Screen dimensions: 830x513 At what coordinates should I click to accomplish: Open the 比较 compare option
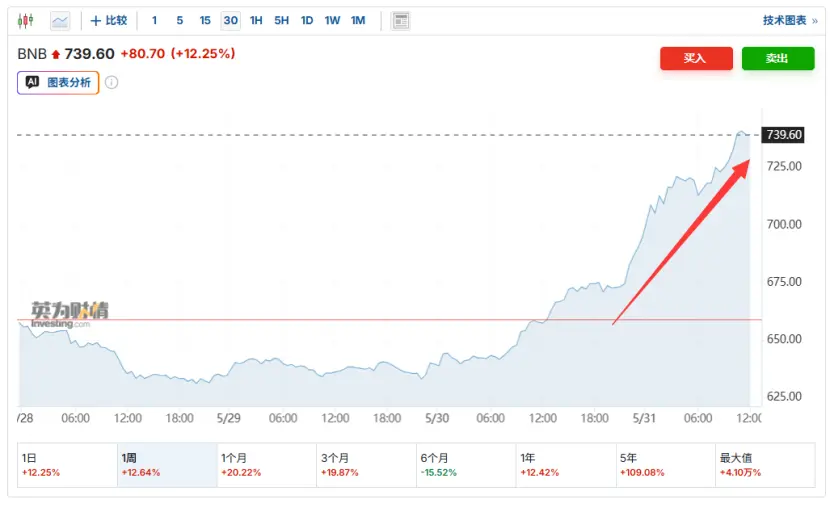click(x=116, y=20)
